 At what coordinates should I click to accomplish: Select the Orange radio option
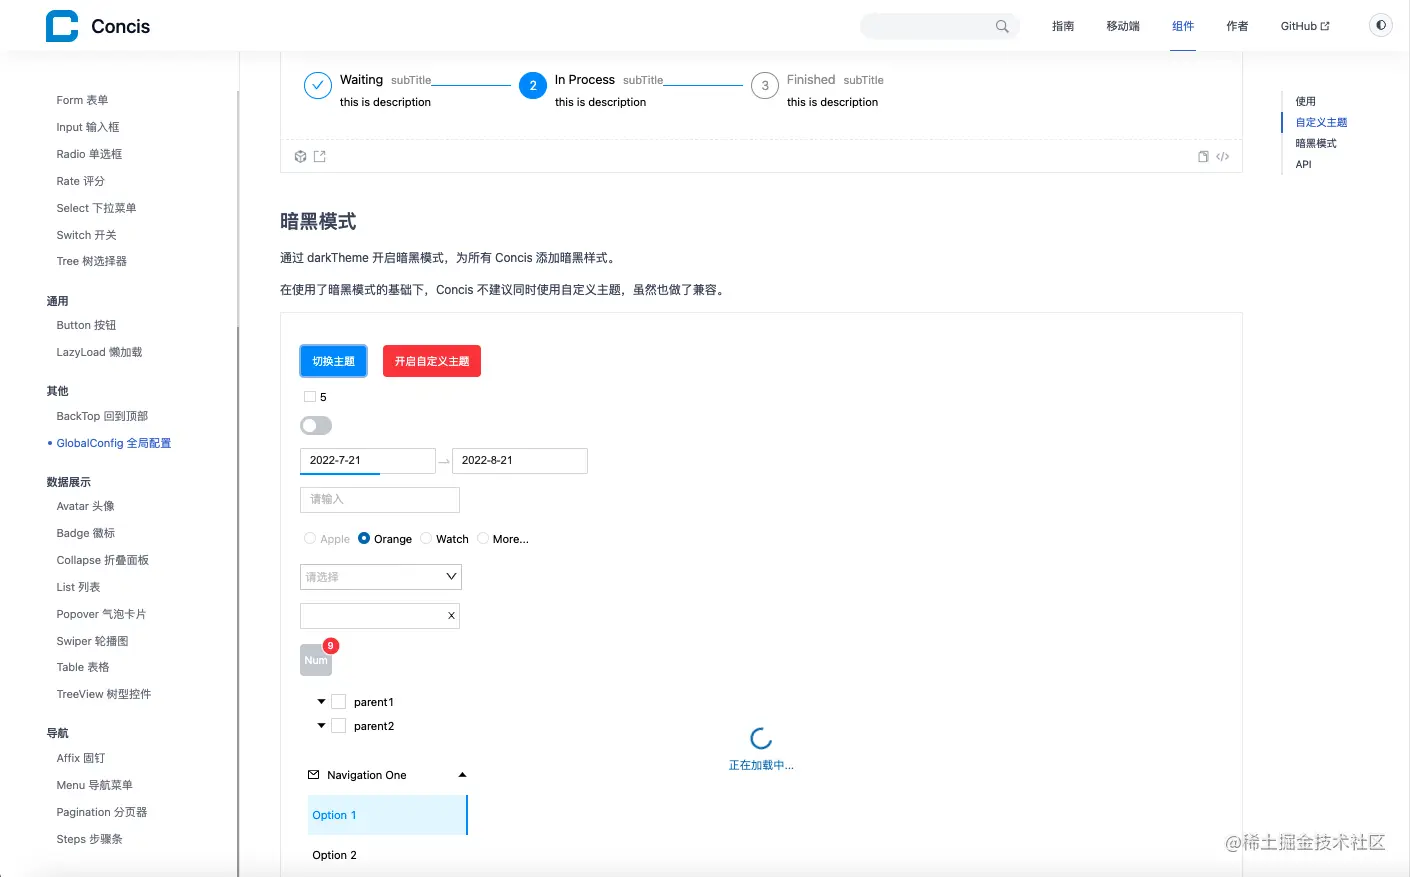pos(364,538)
